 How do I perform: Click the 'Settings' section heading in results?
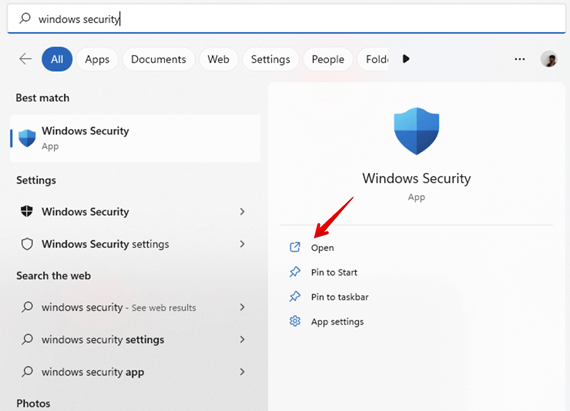point(36,180)
